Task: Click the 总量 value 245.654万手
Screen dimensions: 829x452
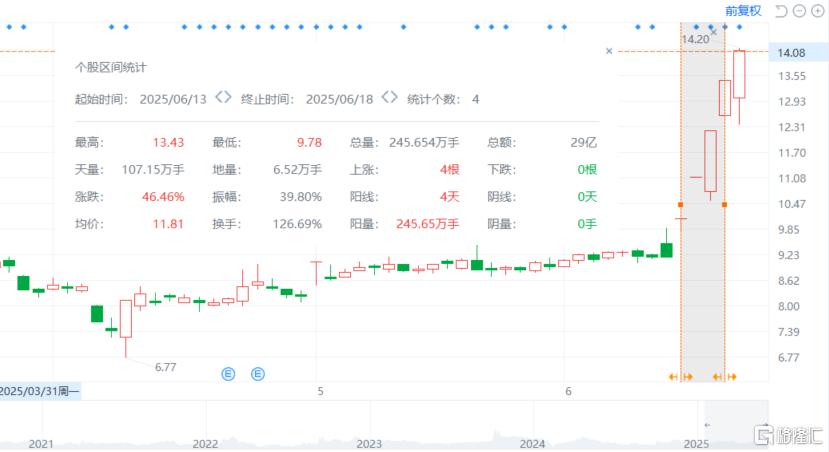Action: point(424,143)
